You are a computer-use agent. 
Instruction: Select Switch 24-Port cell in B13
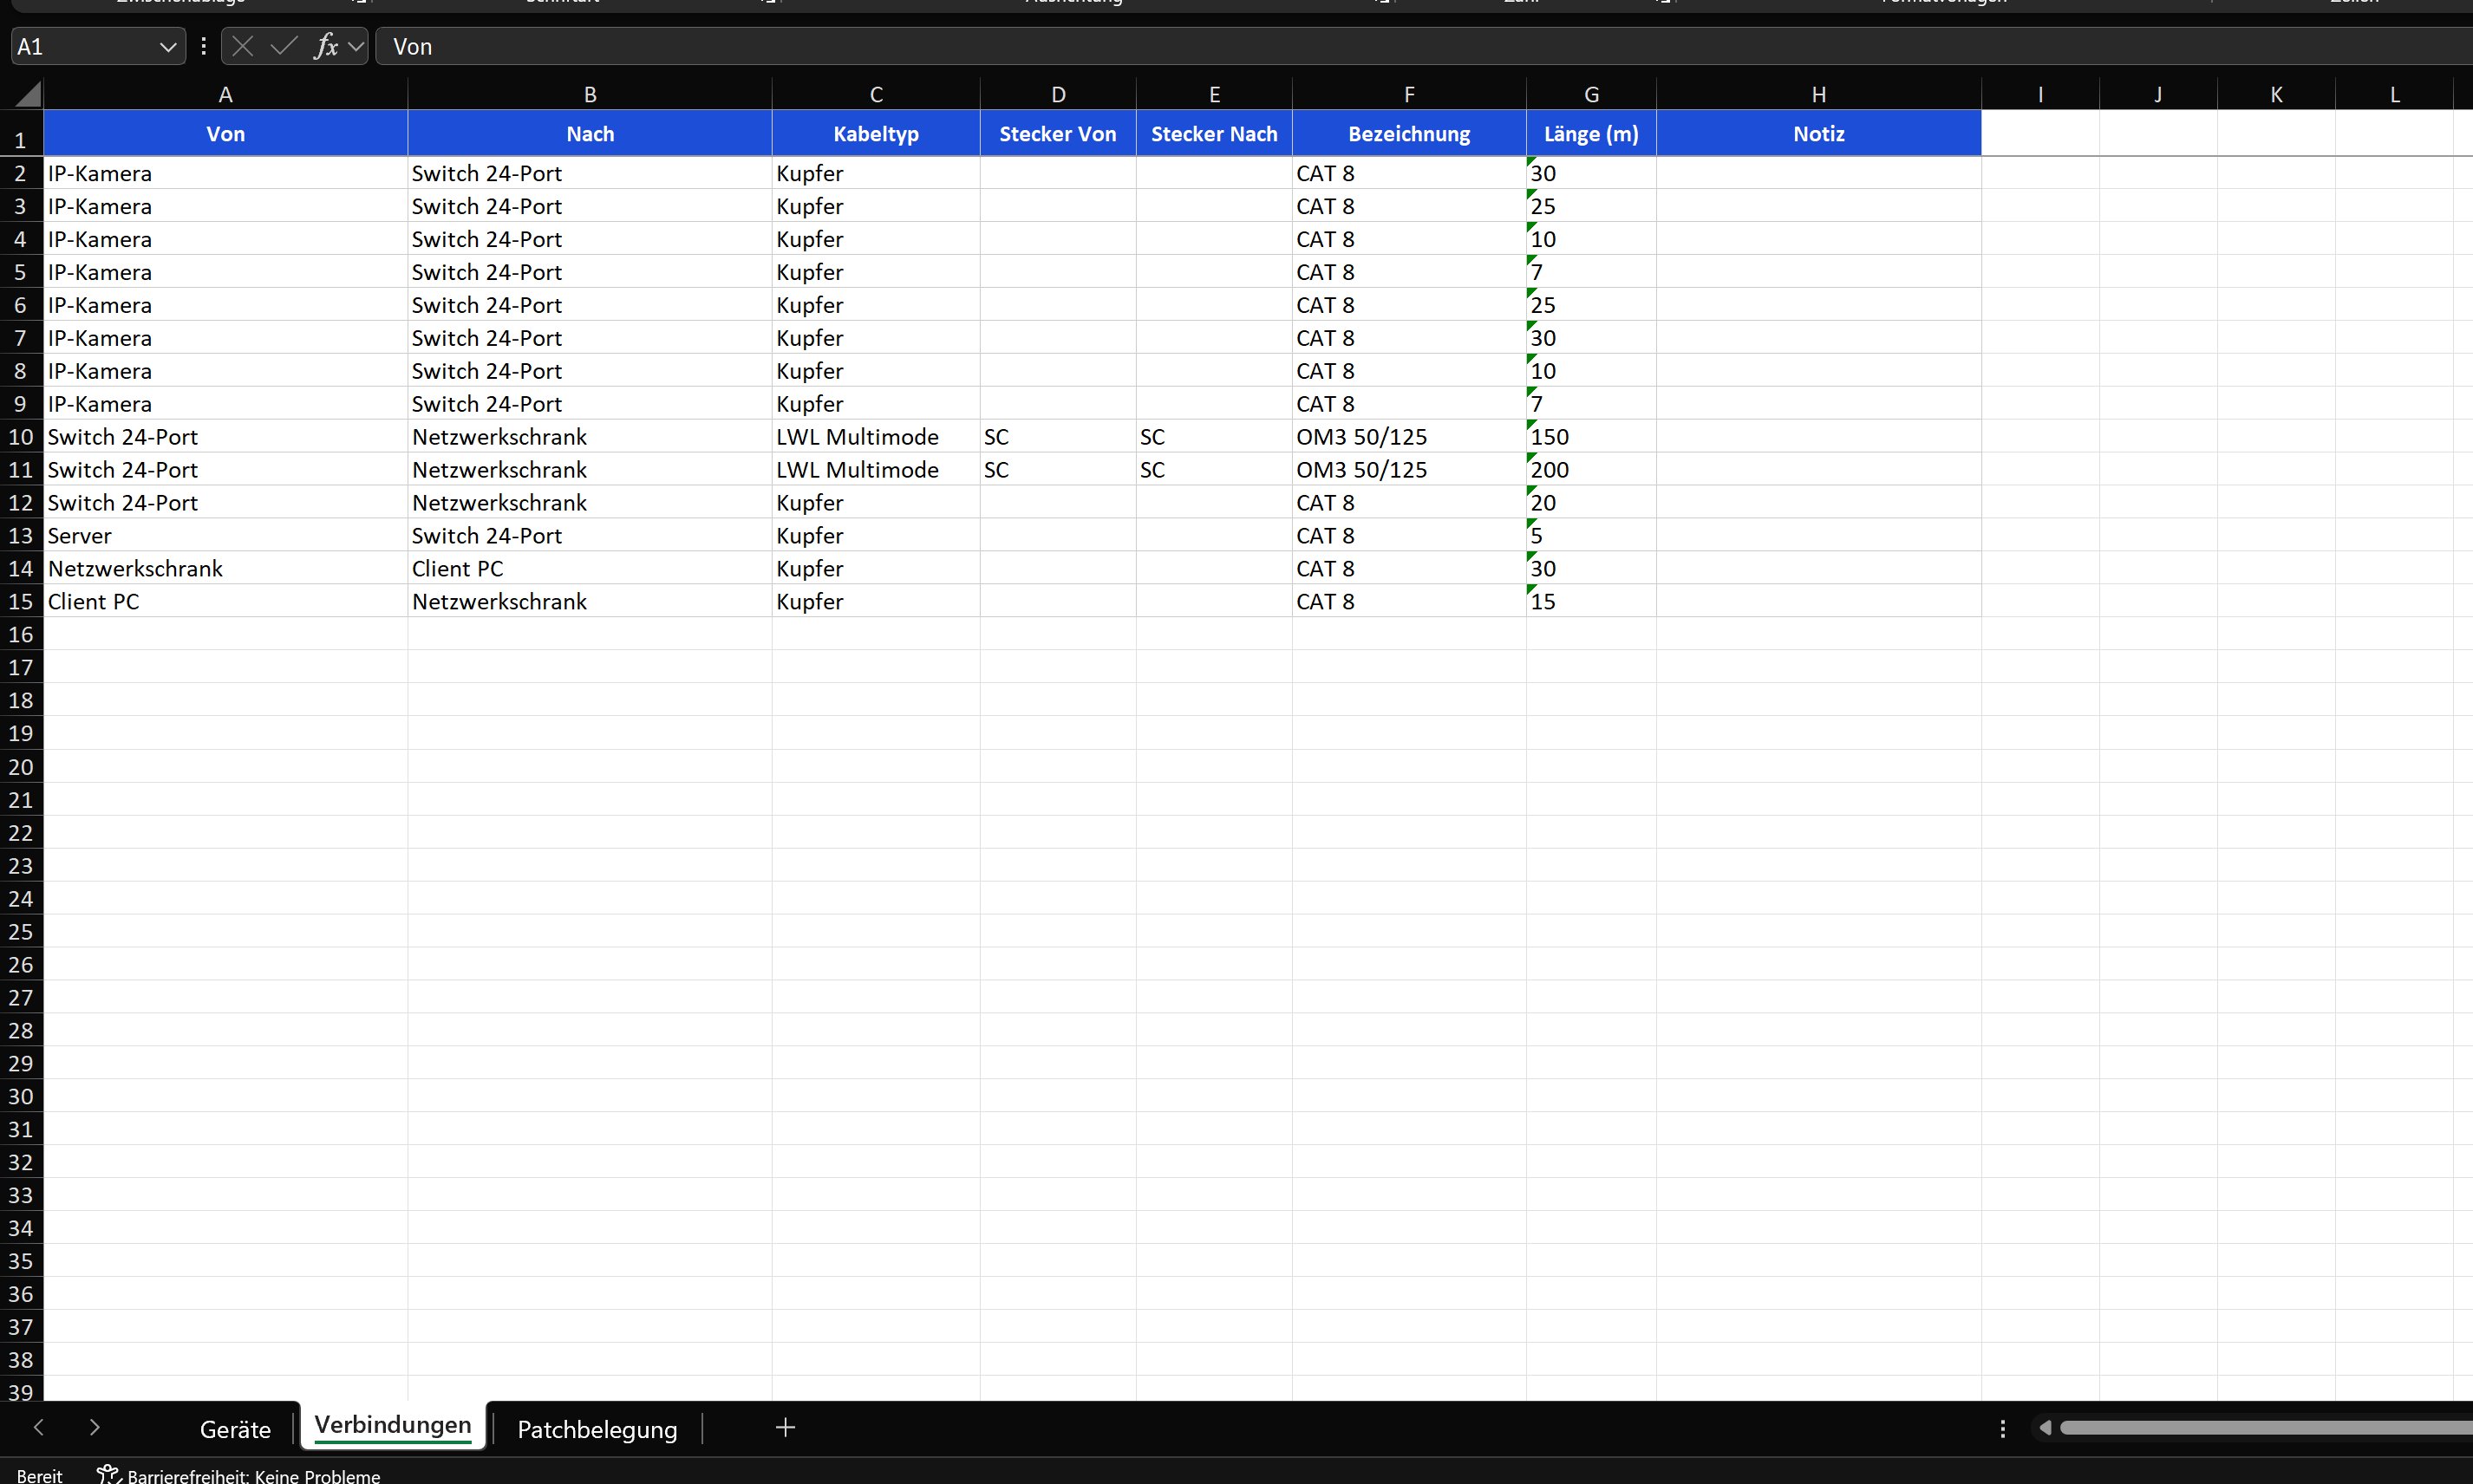[x=590, y=536]
